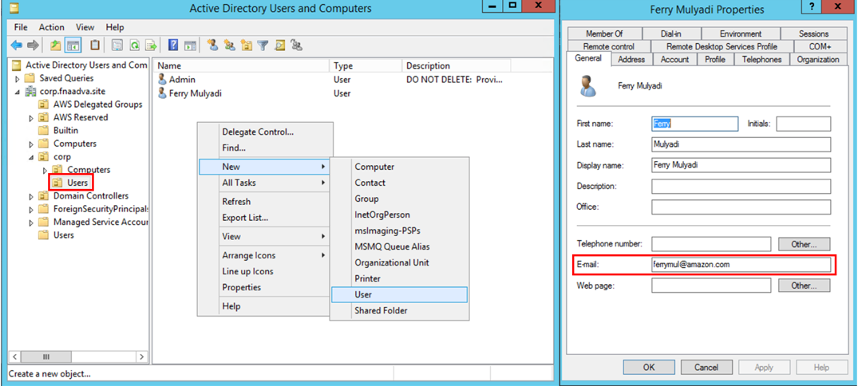Viewport: 858px width, 387px height.
Task: Click OK in Ferry Mulyadi Properties
Action: click(x=649, y=367)
